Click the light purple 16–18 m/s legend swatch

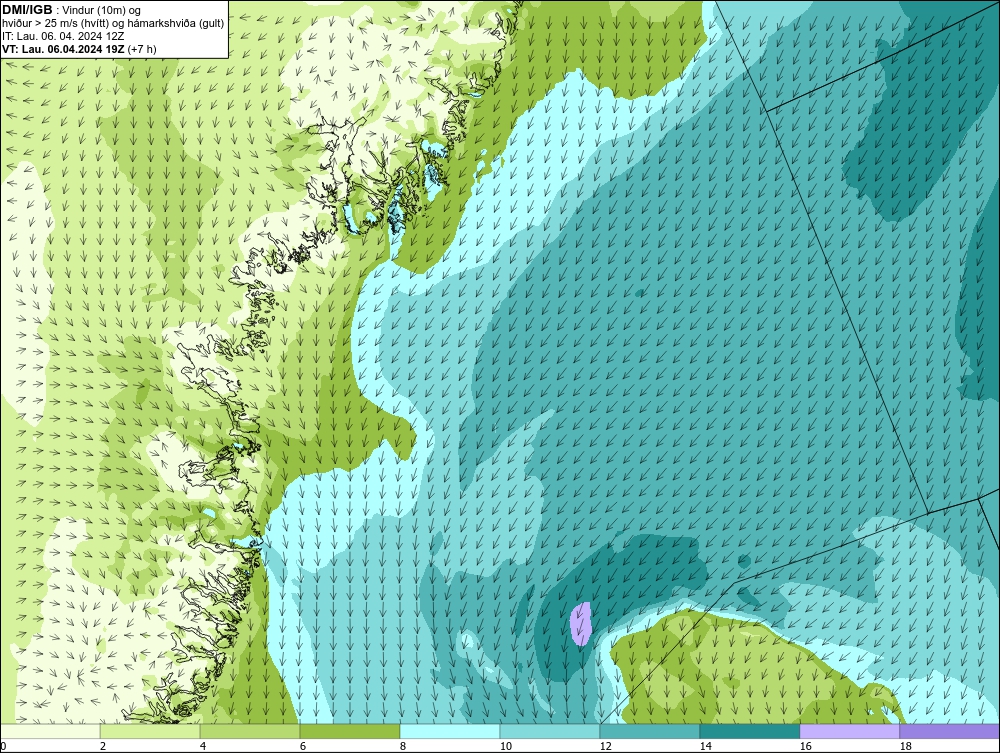coord(849,731)
